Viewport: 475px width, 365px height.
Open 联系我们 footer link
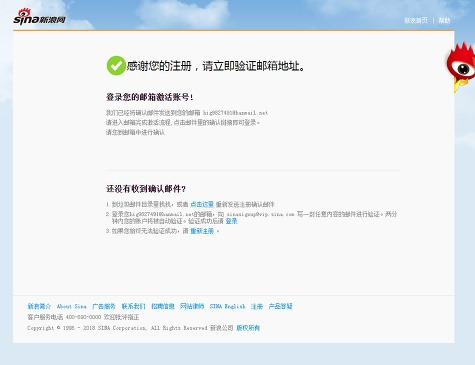coord(133,306)
